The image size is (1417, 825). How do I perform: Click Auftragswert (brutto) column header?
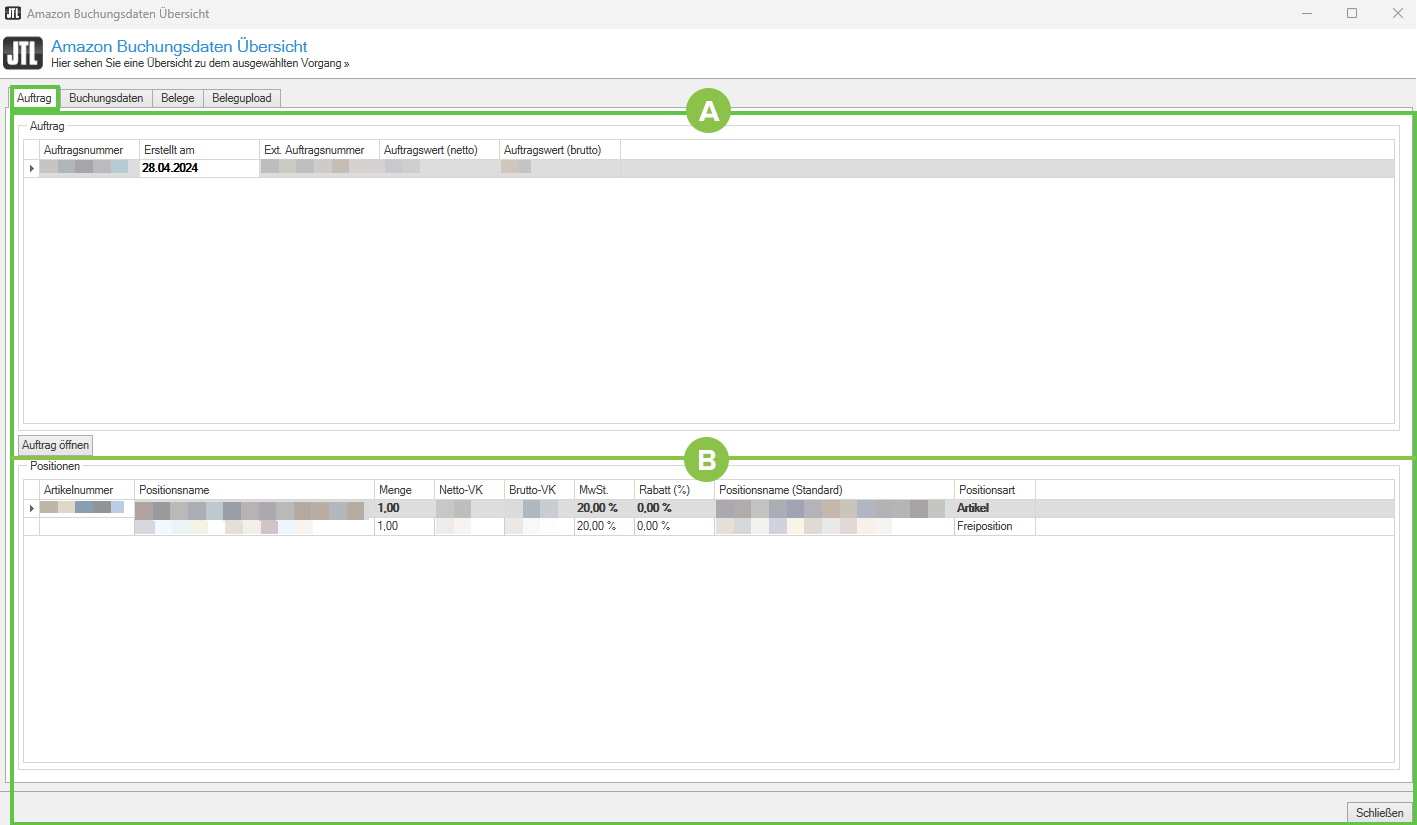point(553,150)
